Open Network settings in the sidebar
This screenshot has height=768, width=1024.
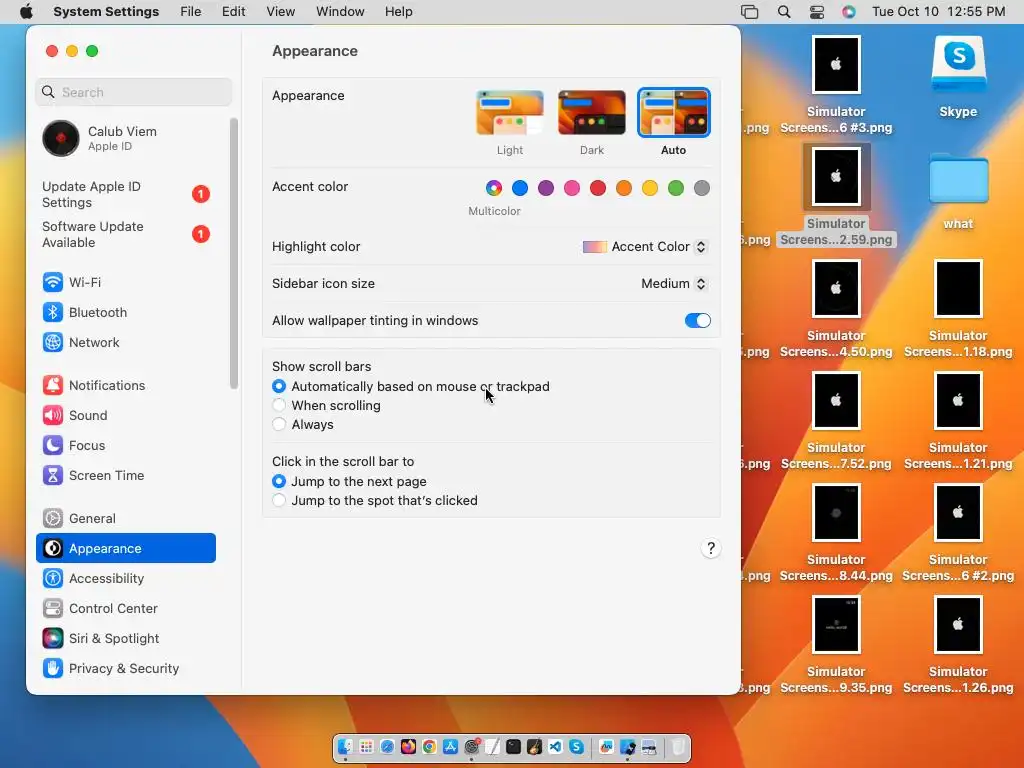(x=81, y=342)
